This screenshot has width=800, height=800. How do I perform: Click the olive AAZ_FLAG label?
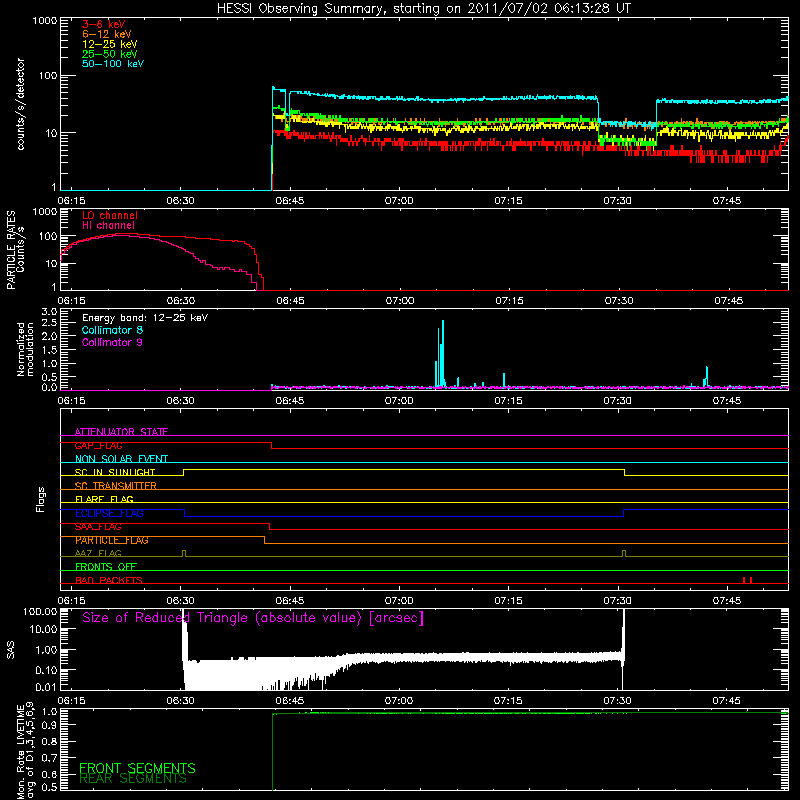coord(98,553)
